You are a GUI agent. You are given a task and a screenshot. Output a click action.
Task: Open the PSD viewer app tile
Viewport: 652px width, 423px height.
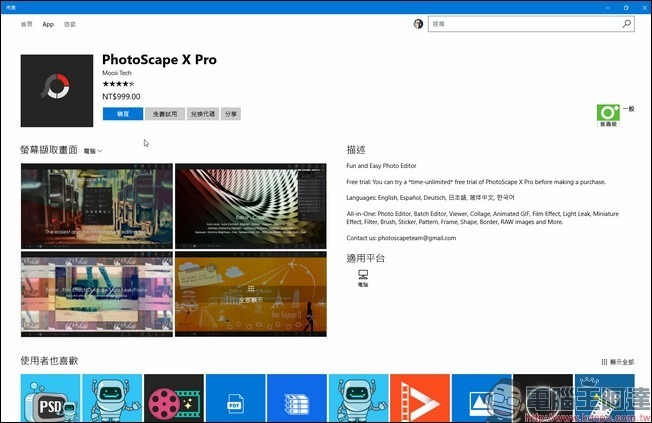(x=50, y=398)
